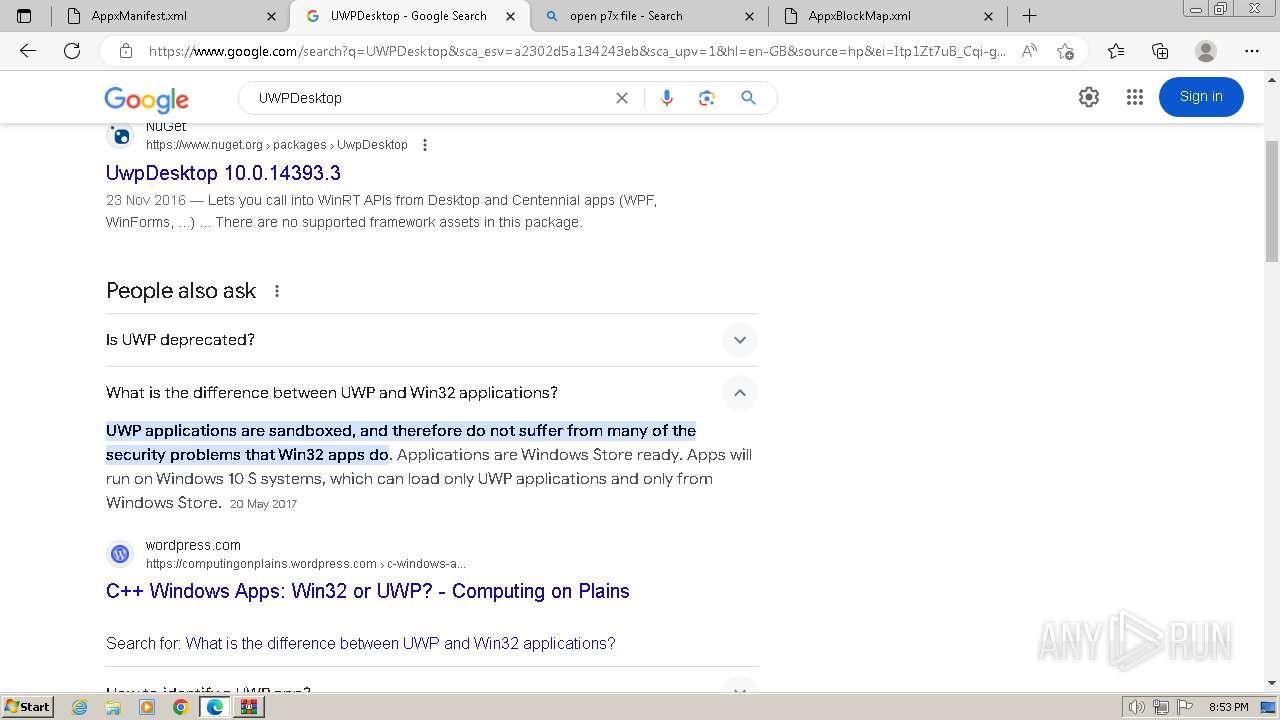Select the UWPDesktop - Google Search tab

tap(408, 16)
